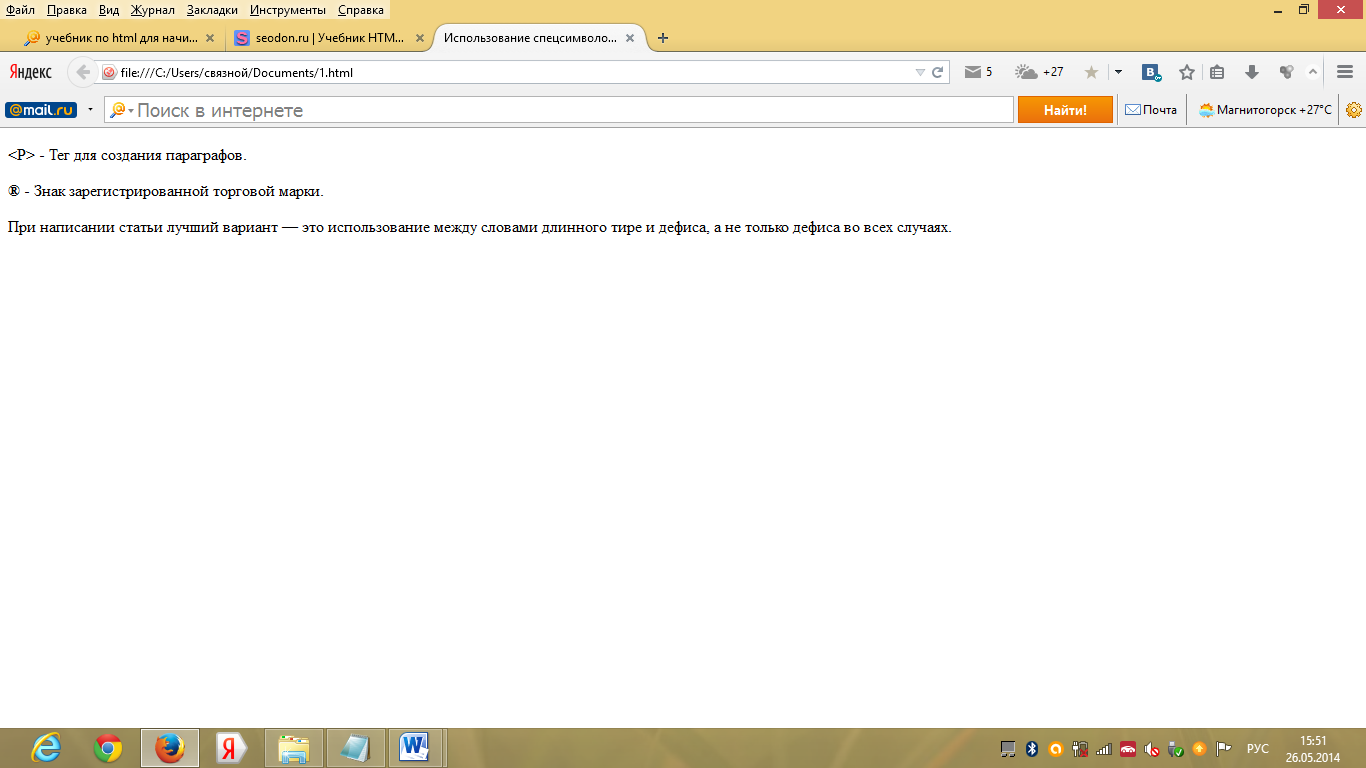
Task: Click the site identity icon in address bar
Action: (x=109, y=72)
